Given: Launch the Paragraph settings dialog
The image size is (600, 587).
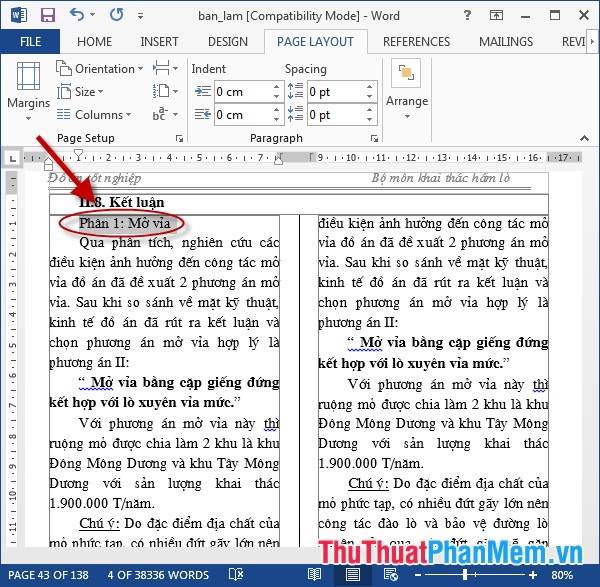Looking at the screenshot, I should 374,139.
